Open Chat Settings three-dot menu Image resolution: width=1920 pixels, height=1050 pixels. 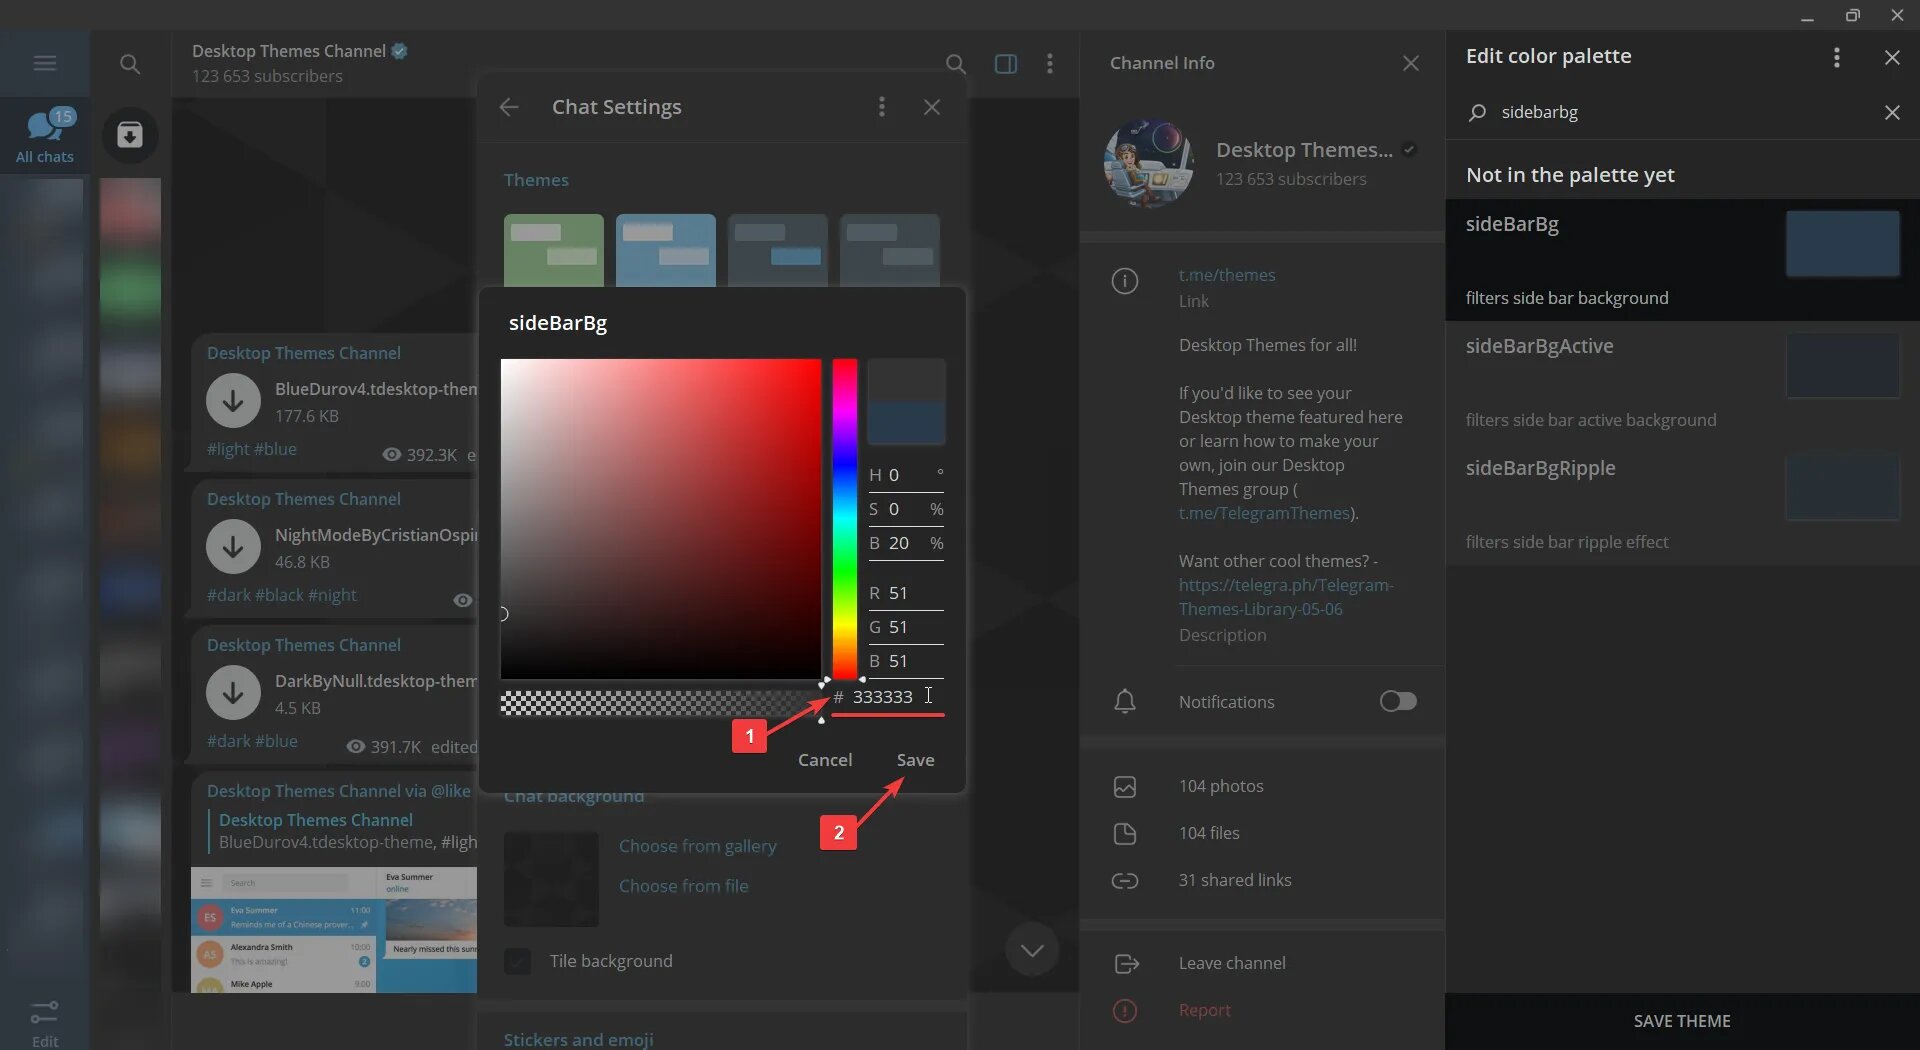coord(881,107)
